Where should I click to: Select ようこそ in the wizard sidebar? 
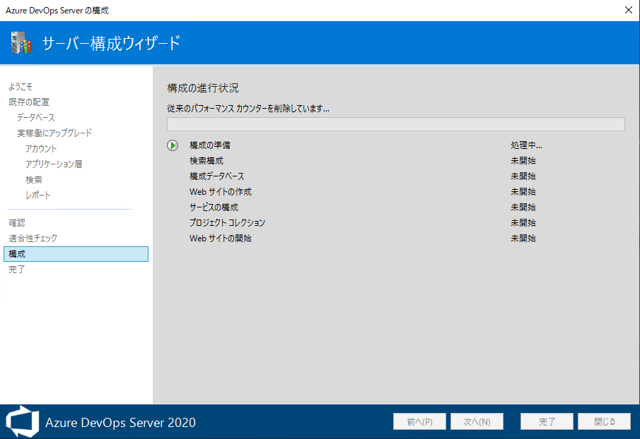click(x=20, y=86)
